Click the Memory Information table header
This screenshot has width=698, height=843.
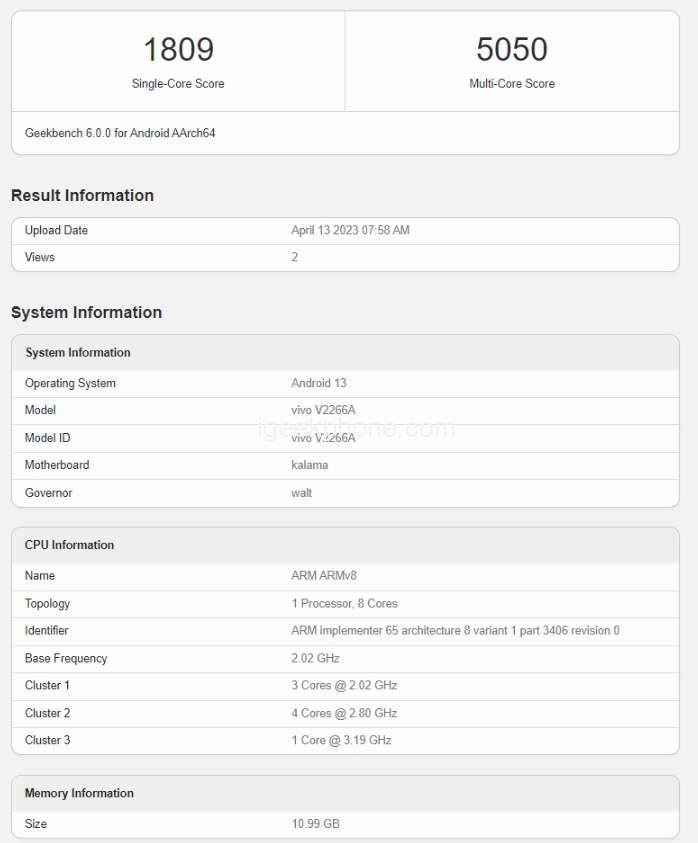(x=79, y=793)
